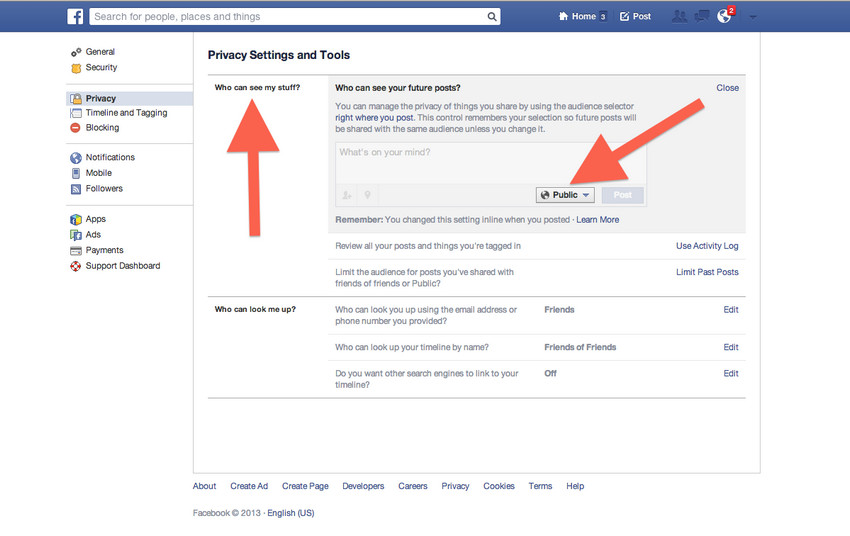Open the notifications globe icon

coord(725,17)
